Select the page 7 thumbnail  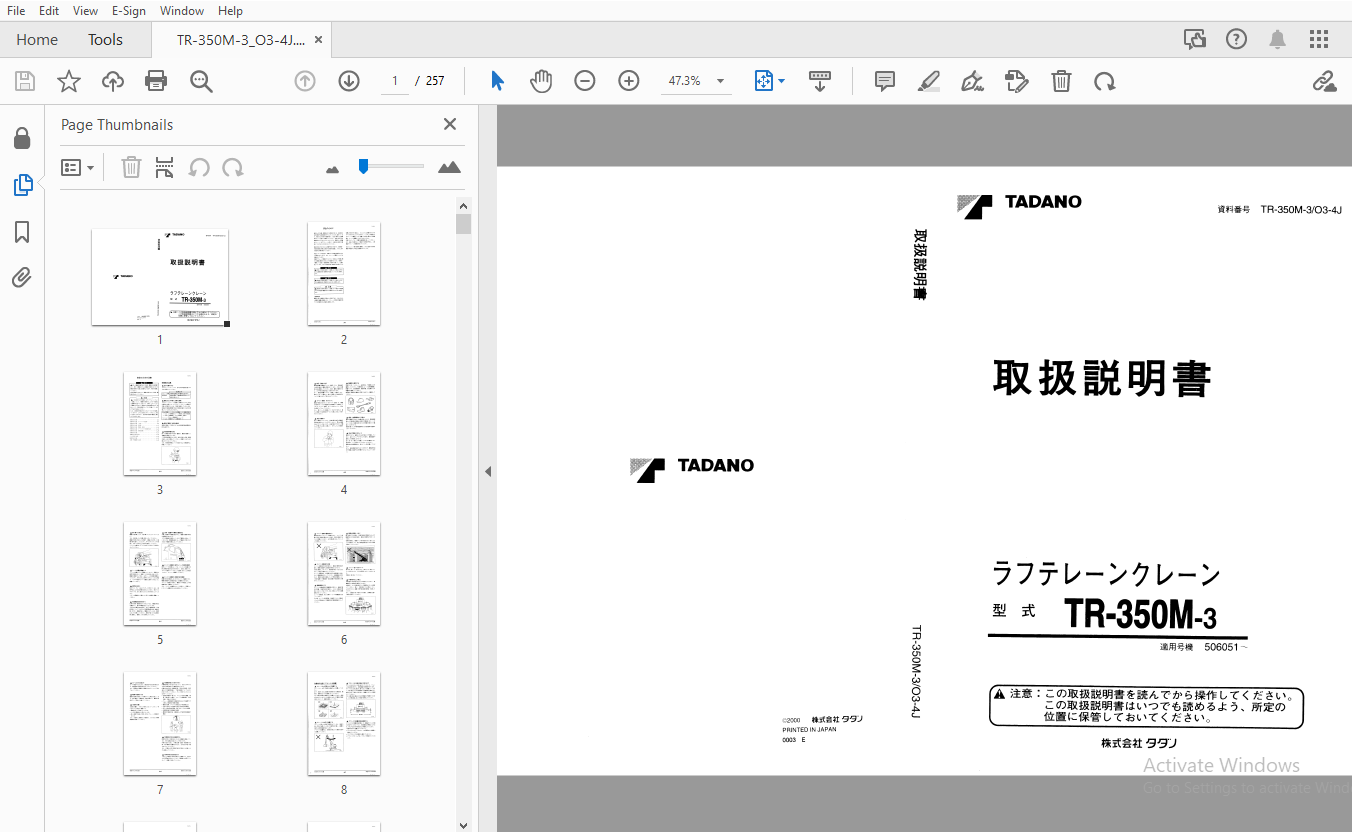tap(160, 724)
